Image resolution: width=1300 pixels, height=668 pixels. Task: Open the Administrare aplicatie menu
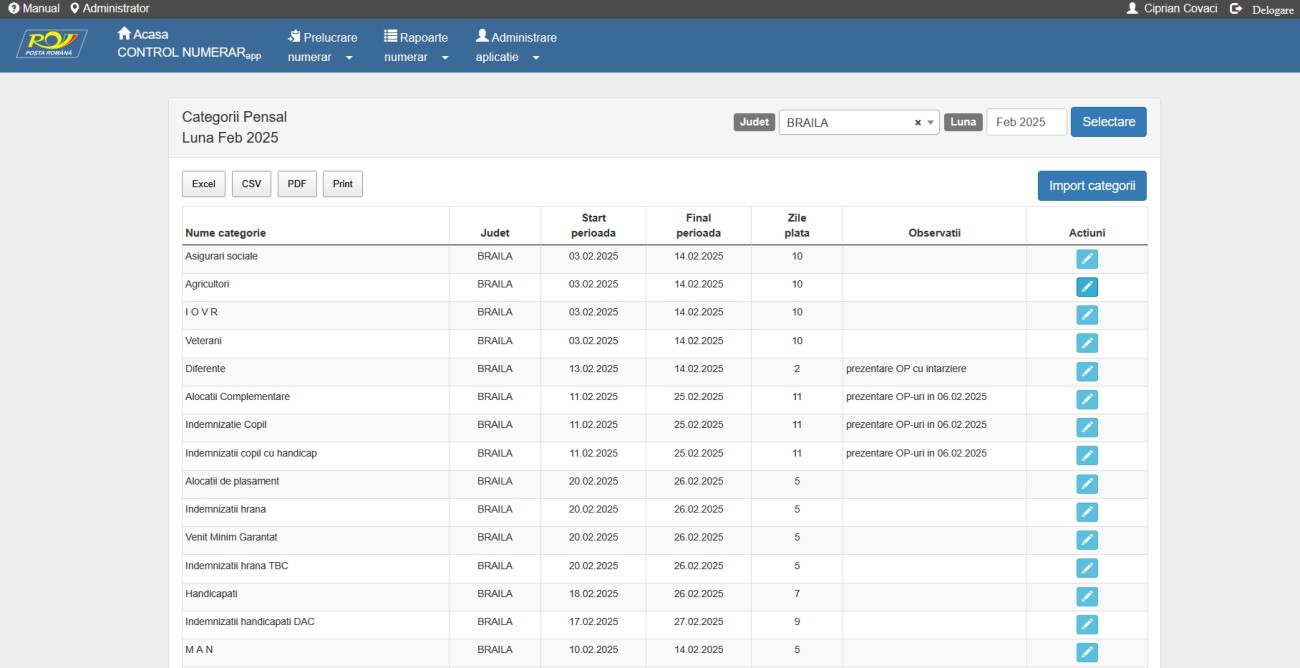coord(515,47)
